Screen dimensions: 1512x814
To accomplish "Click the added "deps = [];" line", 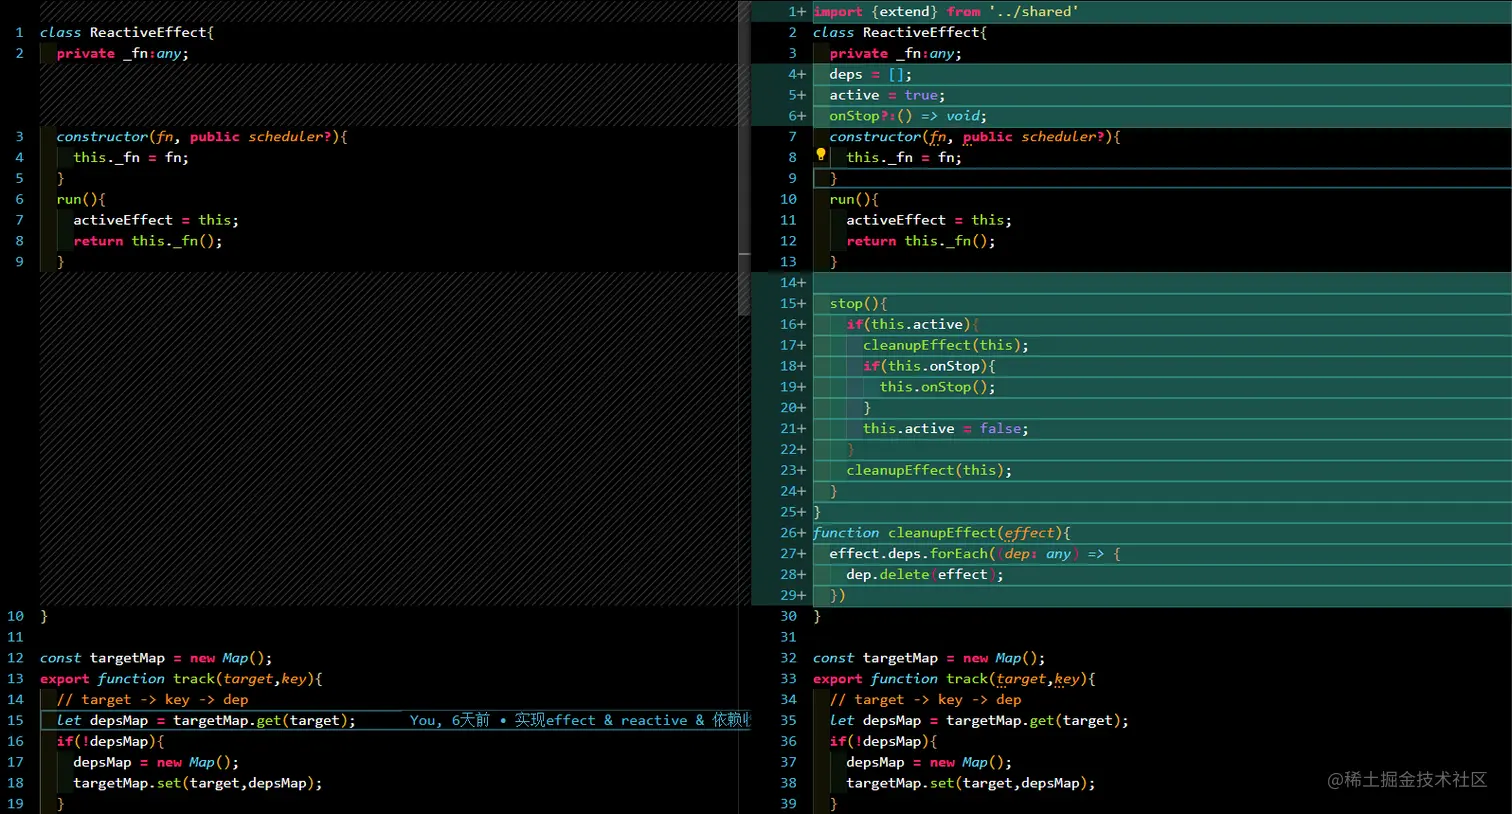I will click(x=870, y=74).
